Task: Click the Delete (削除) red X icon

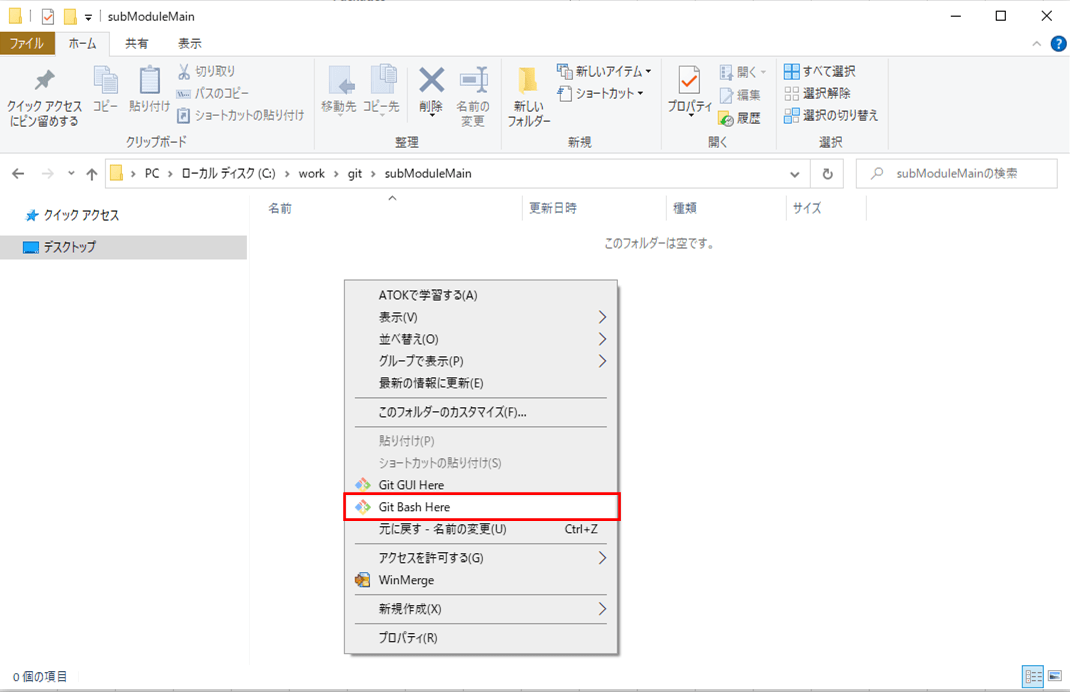Action: [x=431, y=81]
